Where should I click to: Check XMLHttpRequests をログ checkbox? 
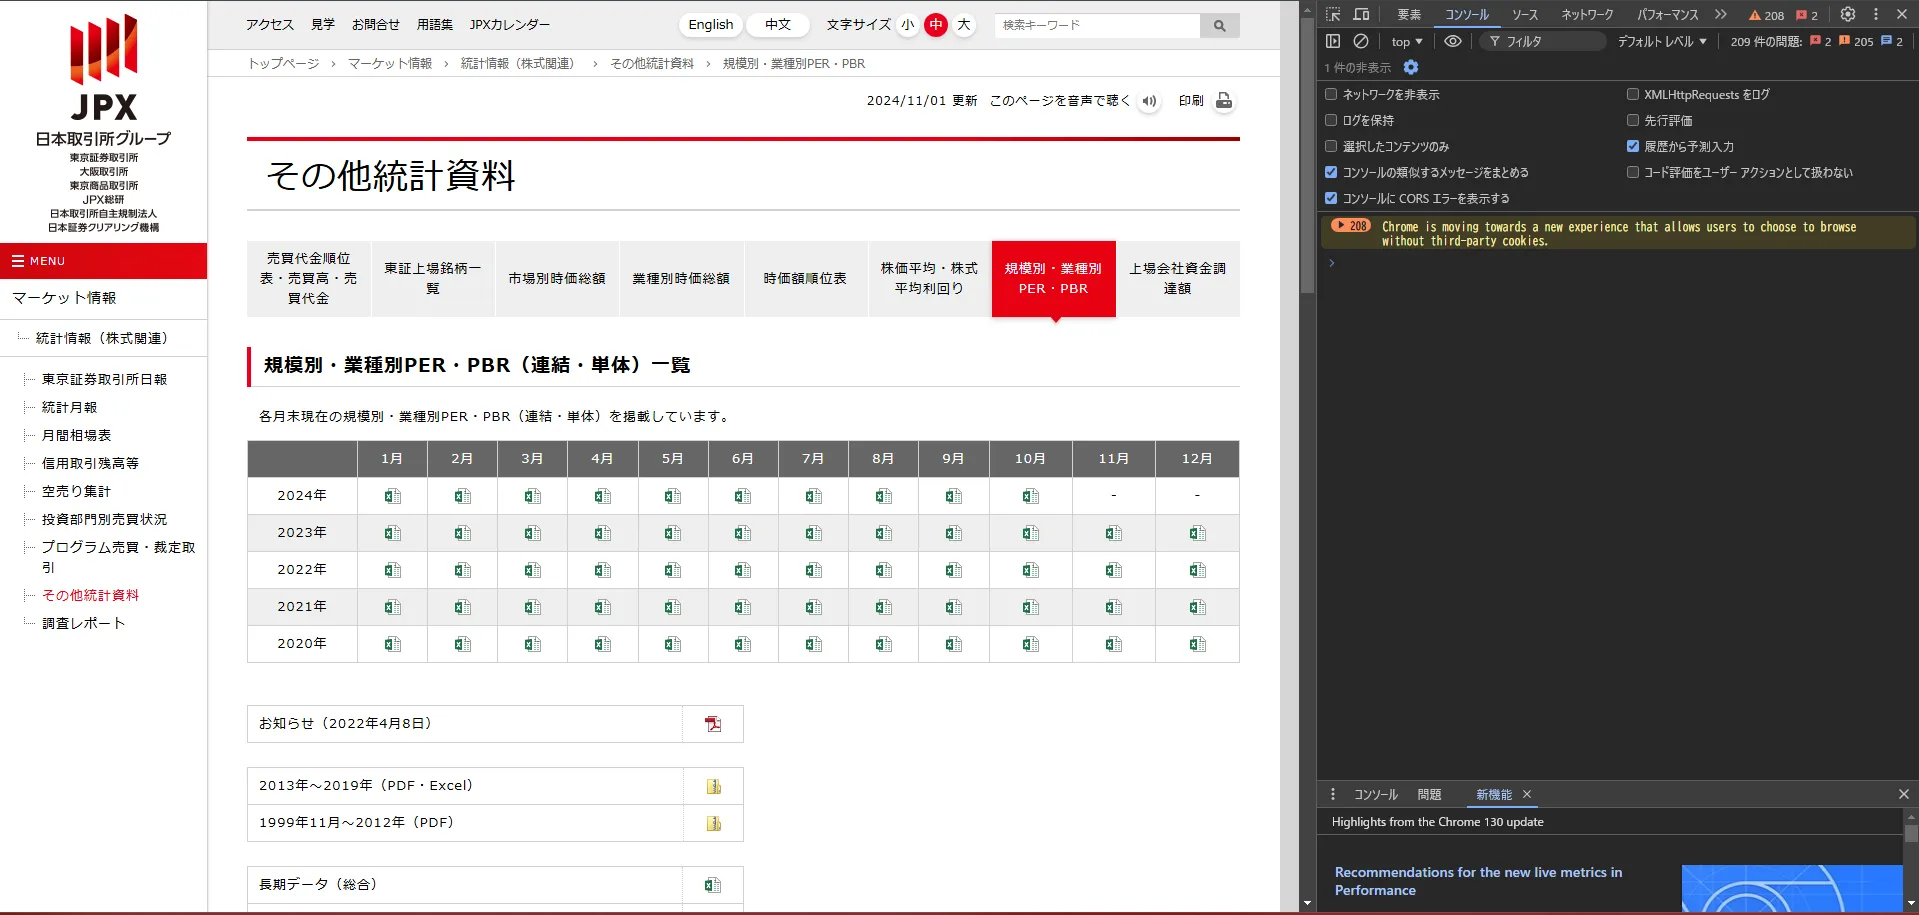tap(1633, 94)
